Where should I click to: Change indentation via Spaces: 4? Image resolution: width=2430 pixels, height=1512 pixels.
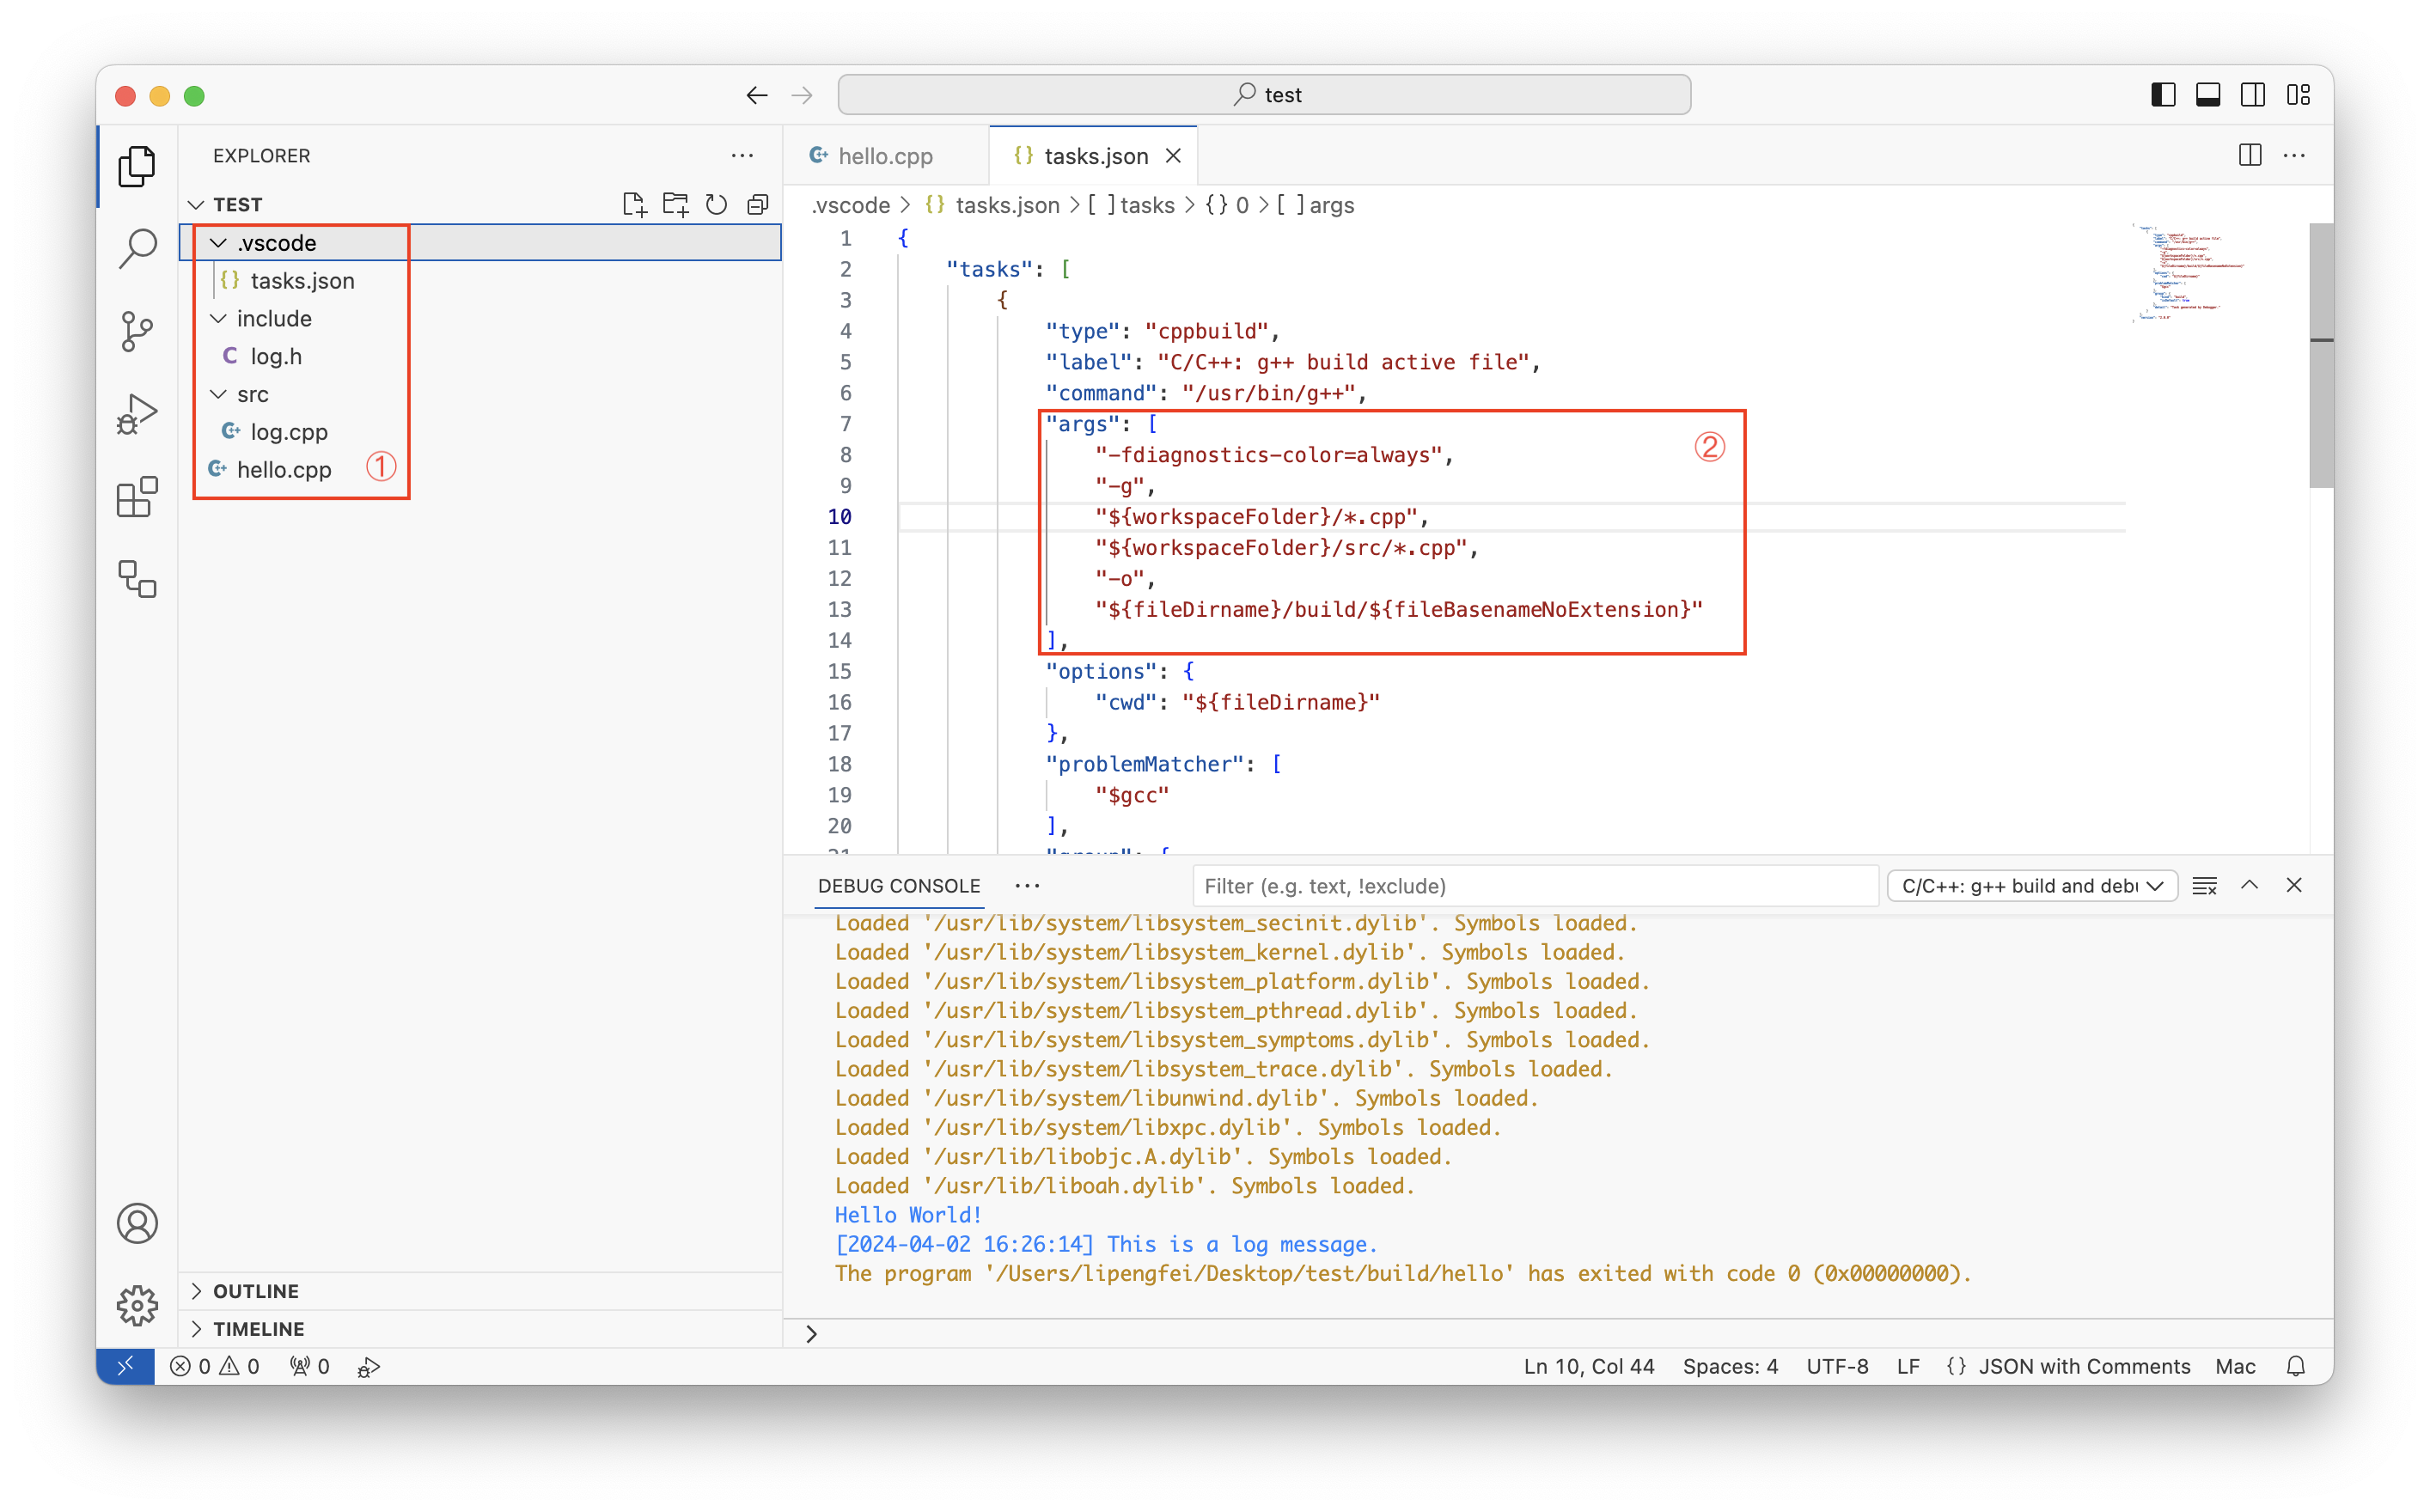(x=1730, y=1367)
